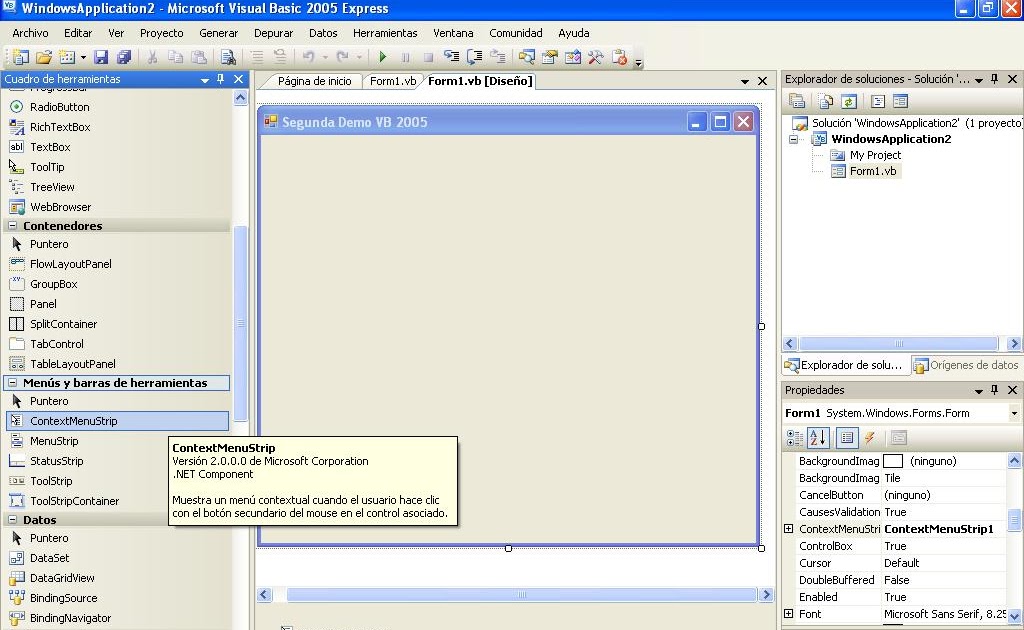Click Refresh in Solution Explorer toolbar
Image resolution: width=1024 pixels, height=630 pixels.
point(848,101)
